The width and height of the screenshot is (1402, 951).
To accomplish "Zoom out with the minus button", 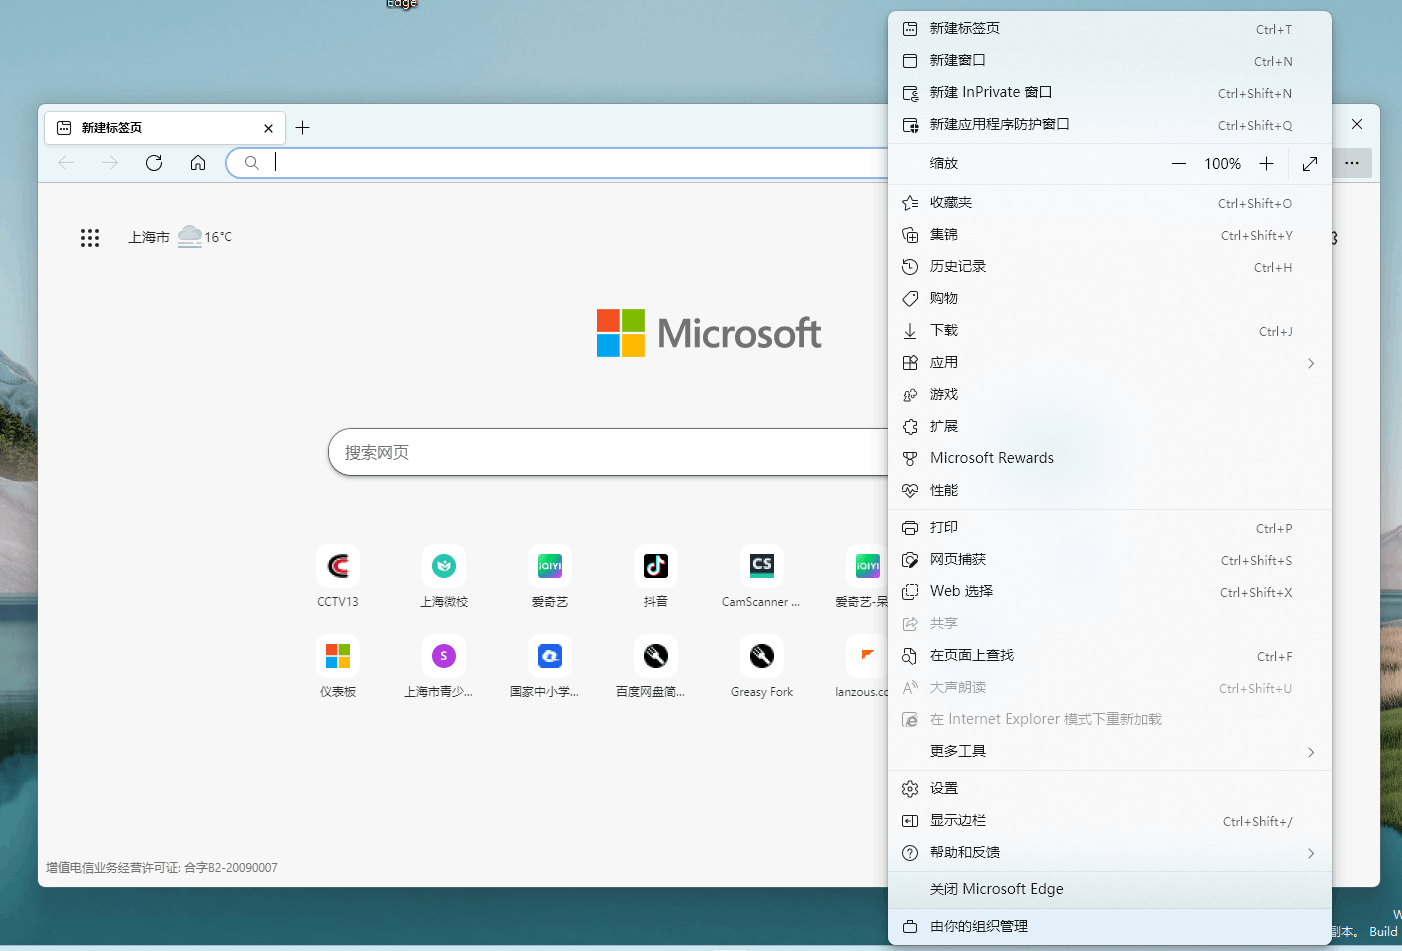I will coord(1179,164).
